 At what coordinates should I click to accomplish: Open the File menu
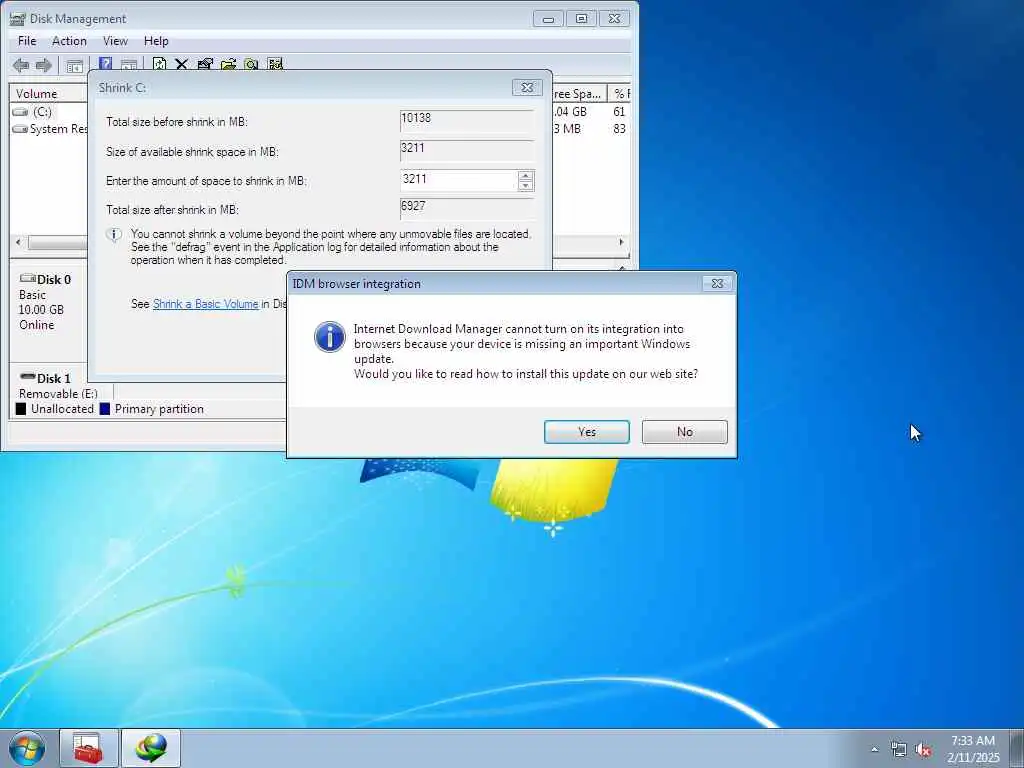(x=27, y=40)
